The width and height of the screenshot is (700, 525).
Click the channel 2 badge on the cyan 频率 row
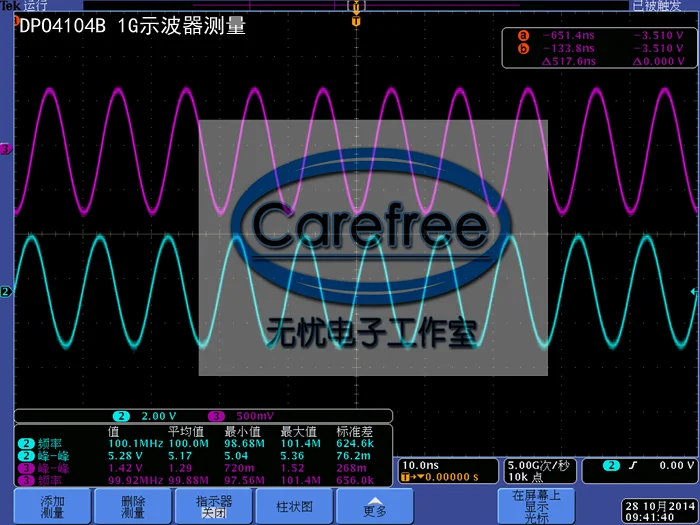26,444
